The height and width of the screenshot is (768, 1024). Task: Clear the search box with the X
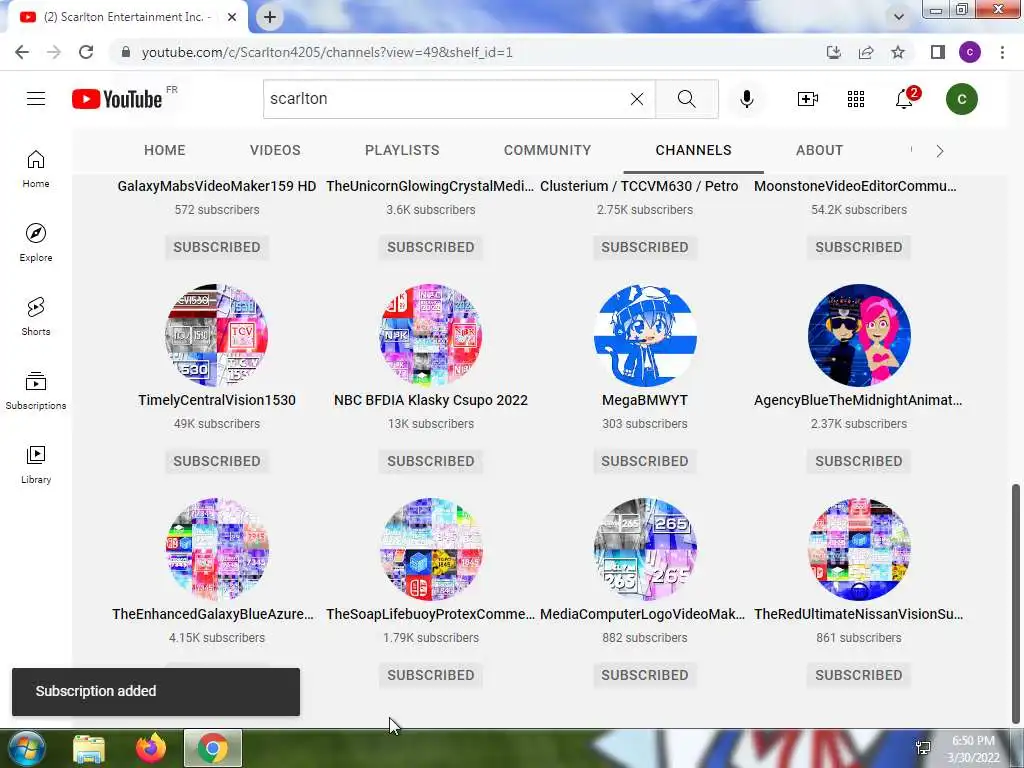point(637,99)
